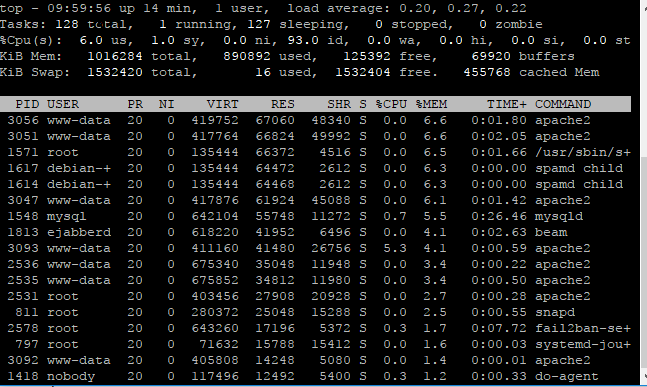Click the PID column header
This screenshot has height=387, width=647.
click(27, 104)
